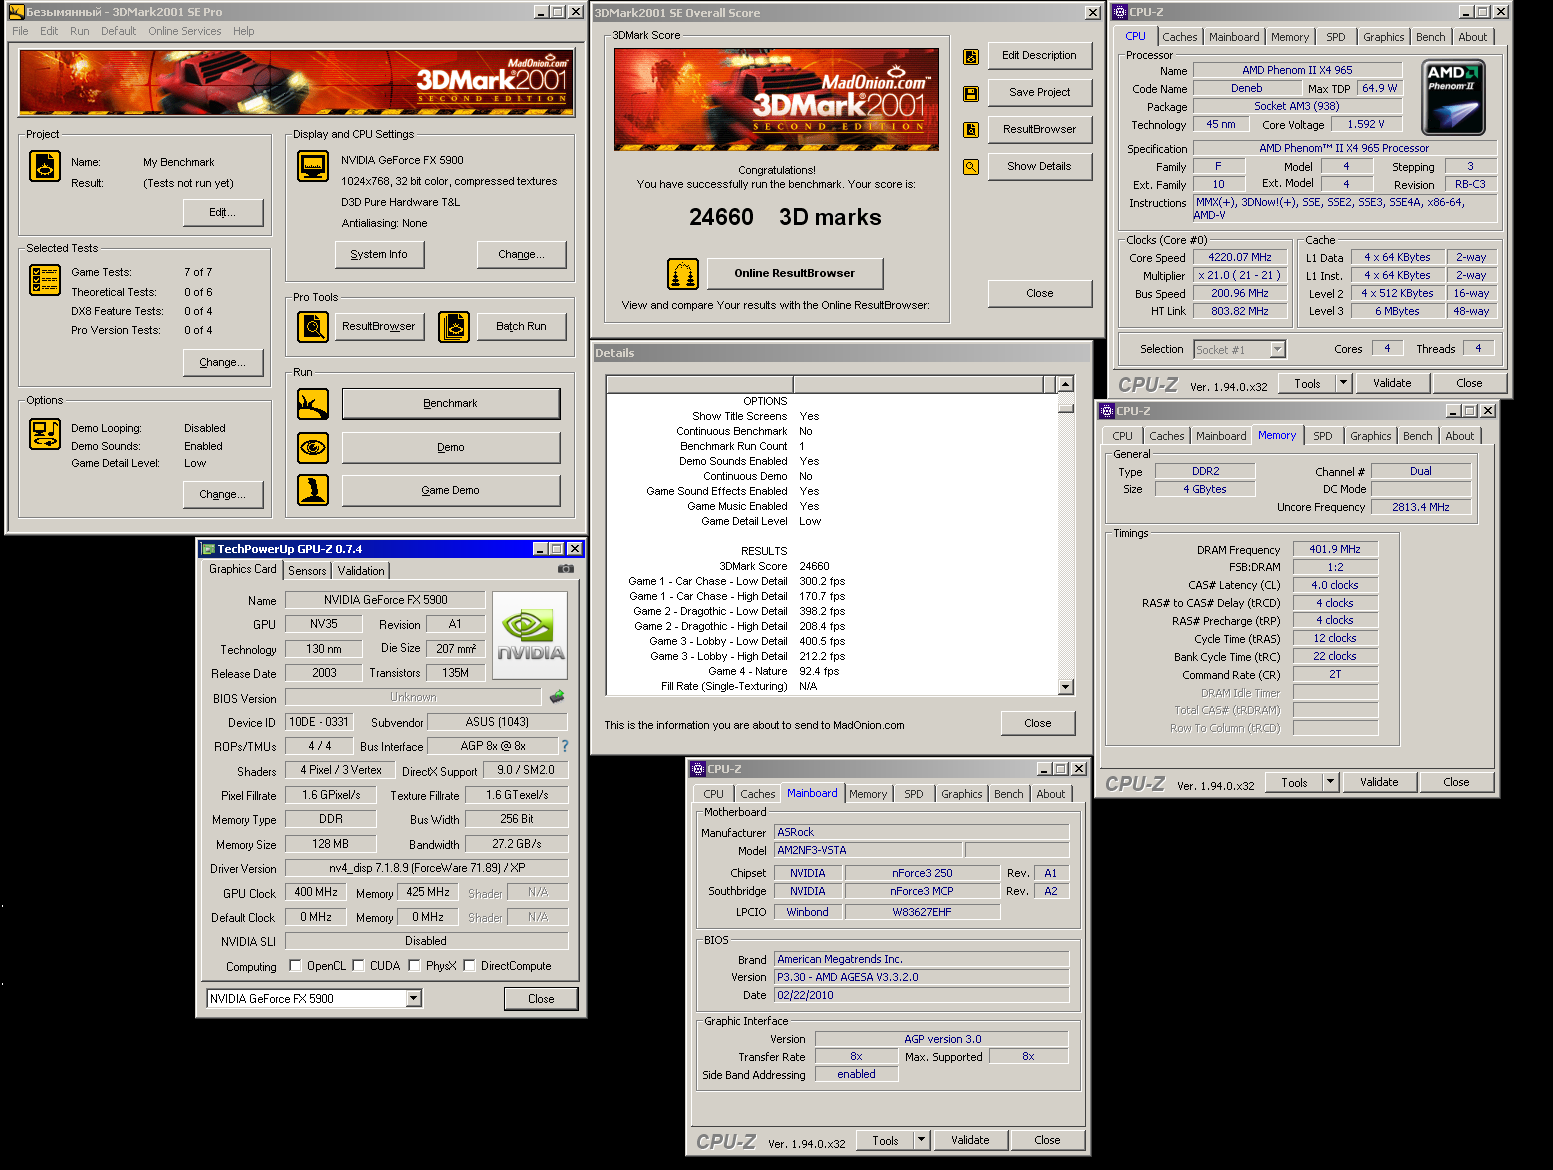The image size is (1553, 1170).
Task: Click the icon beside Online ResultBrowser
Action: (683, 273)
